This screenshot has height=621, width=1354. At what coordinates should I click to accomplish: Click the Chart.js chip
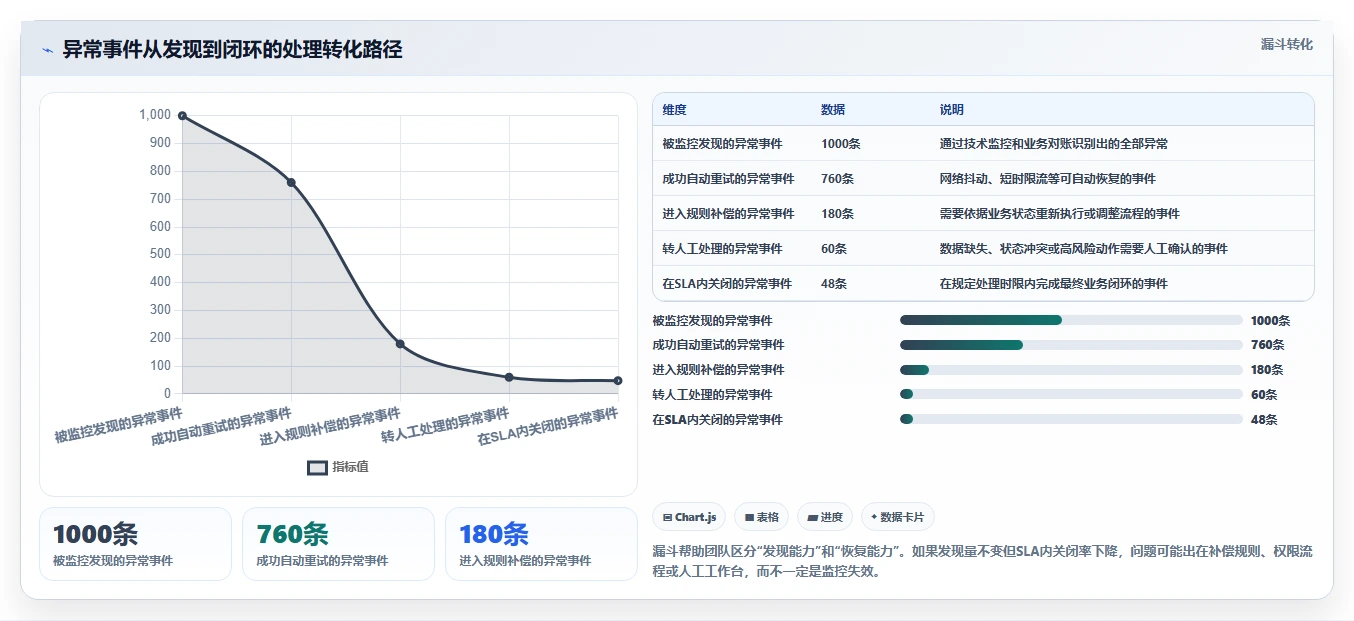[x=689, y=517]
